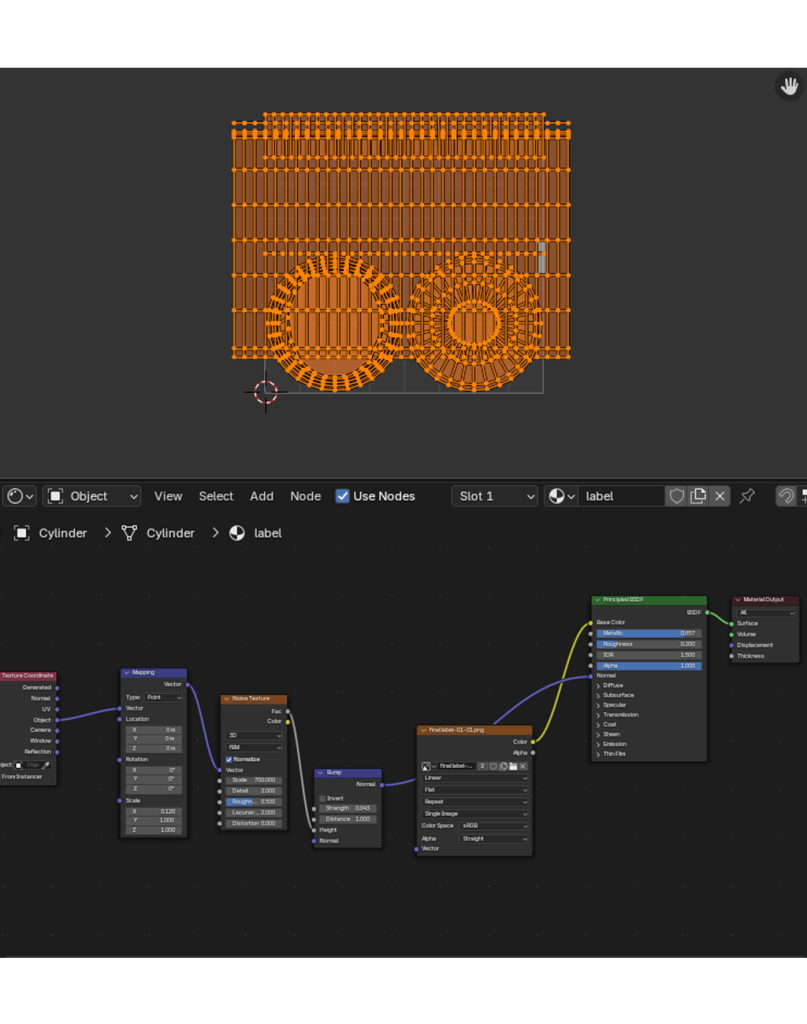Click the Roughness slider in Principled BSDF
Image resolution: width=807 pixels, height=1024 pixels.
click(x=649, y=644)
